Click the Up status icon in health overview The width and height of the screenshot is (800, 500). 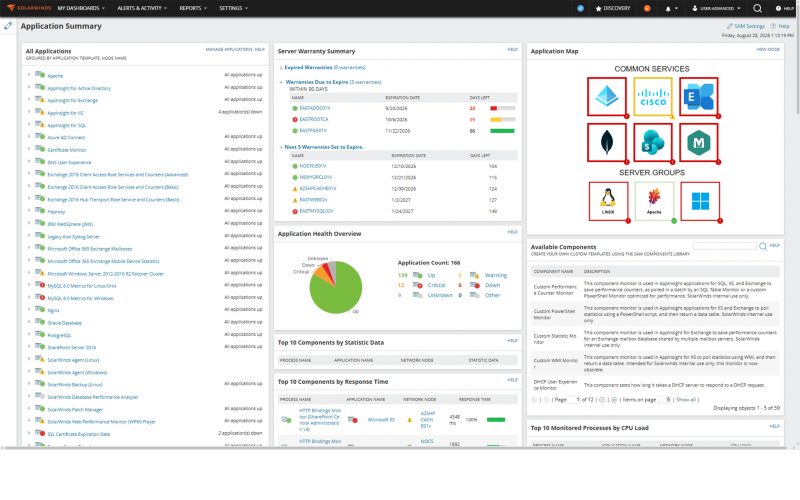pos(417,276)
